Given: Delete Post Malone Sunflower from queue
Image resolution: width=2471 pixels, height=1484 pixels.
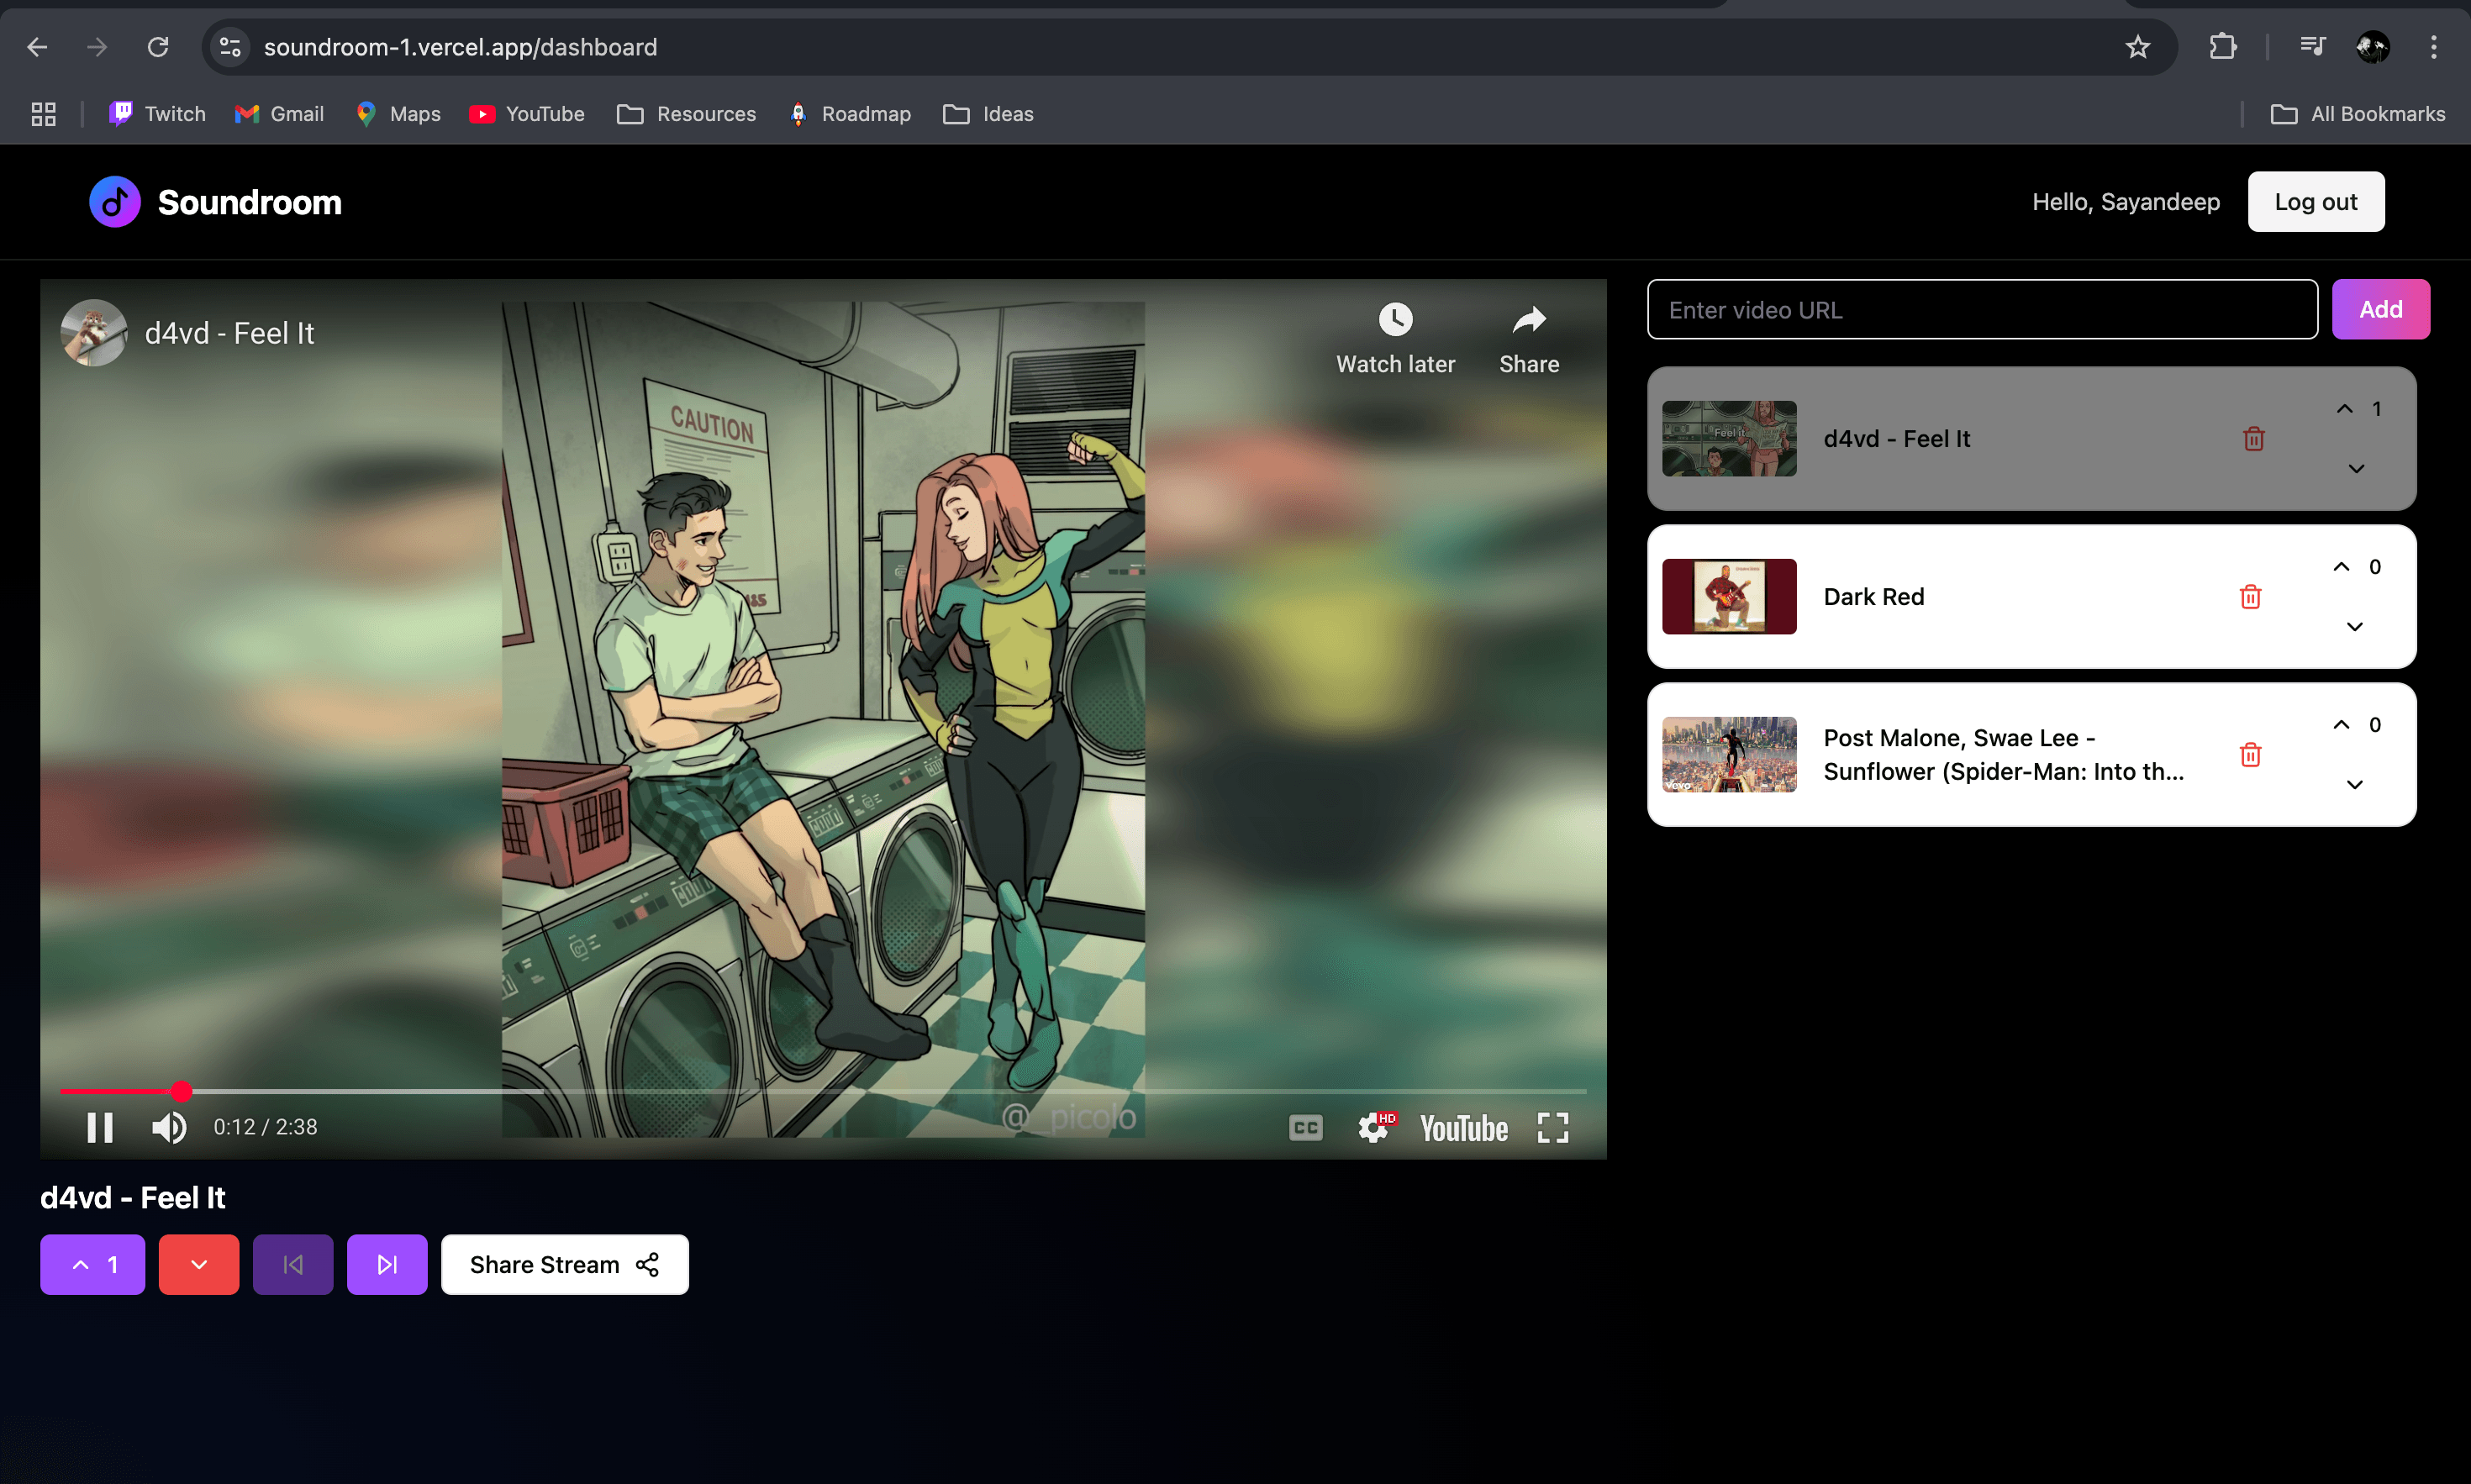Looking at the screenshot, I should [2251, 755].
